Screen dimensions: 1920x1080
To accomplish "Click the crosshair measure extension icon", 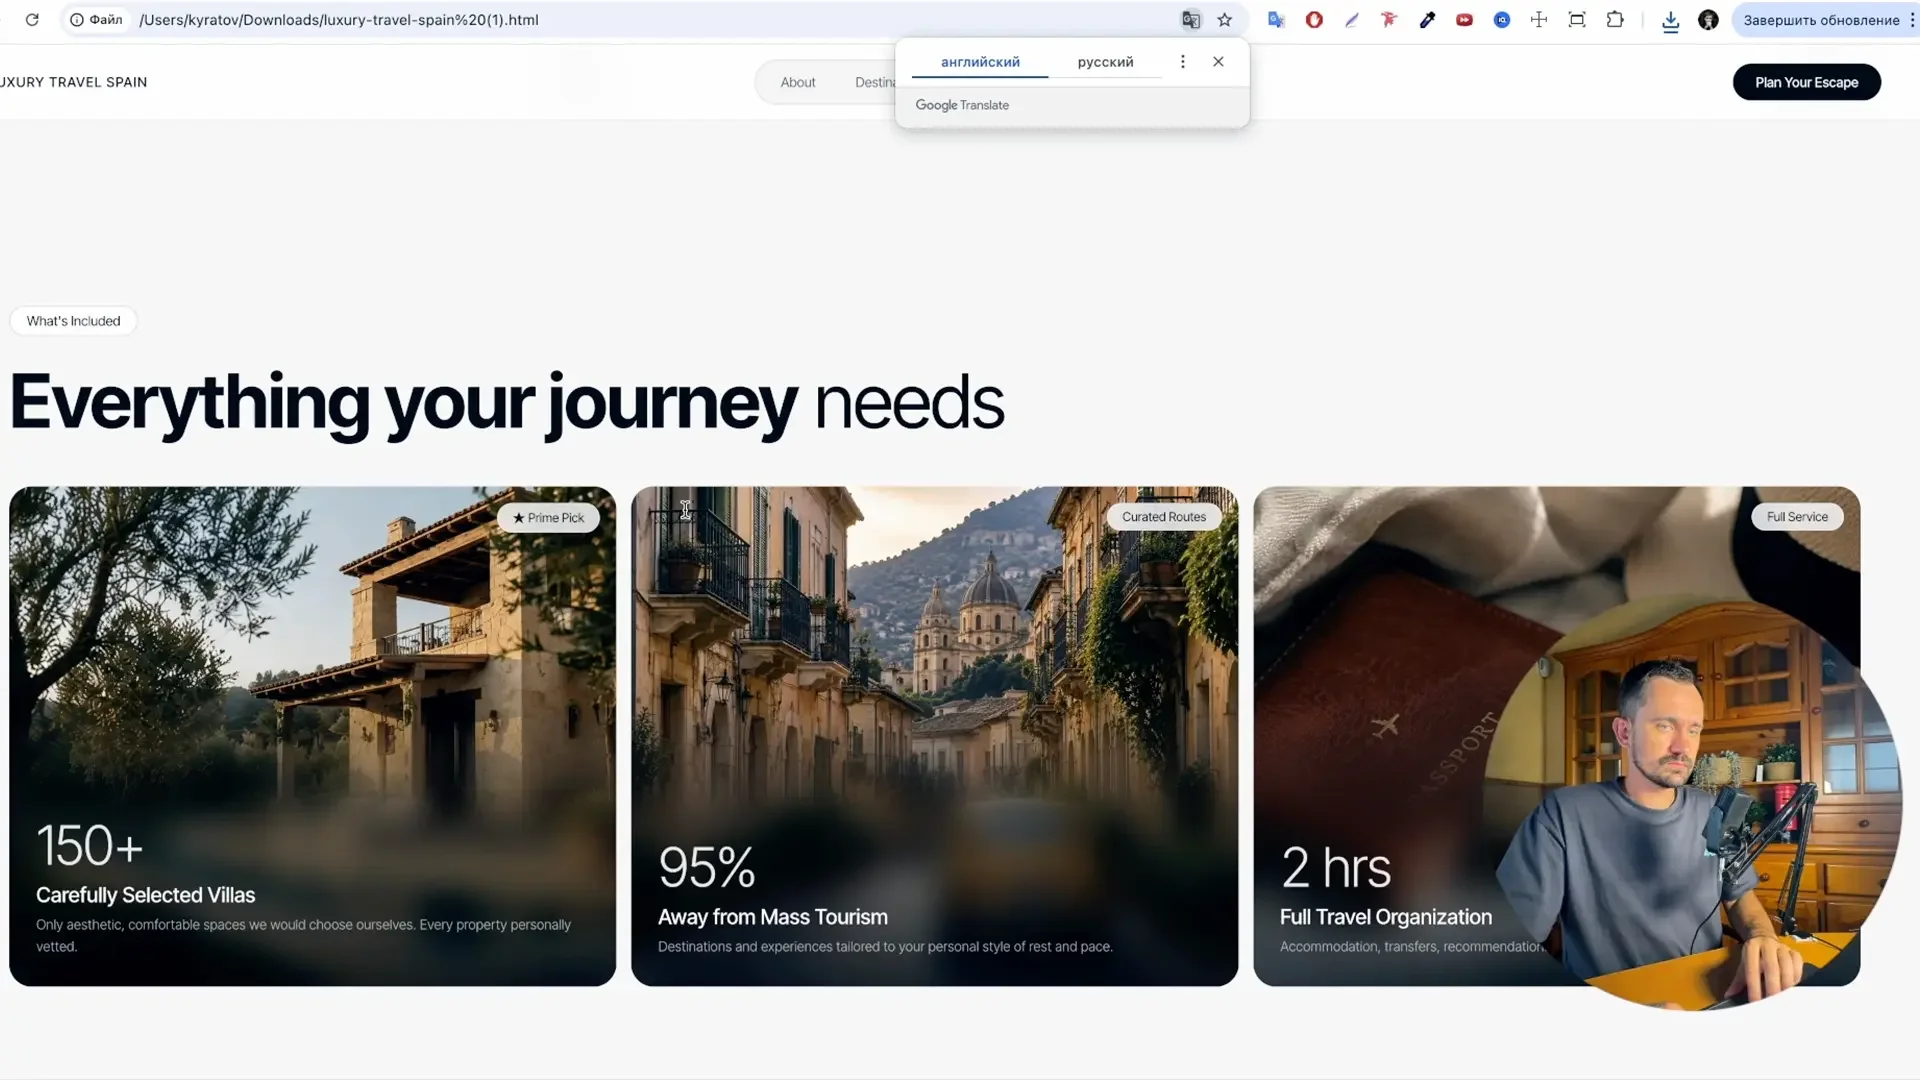I will 1539,20.
